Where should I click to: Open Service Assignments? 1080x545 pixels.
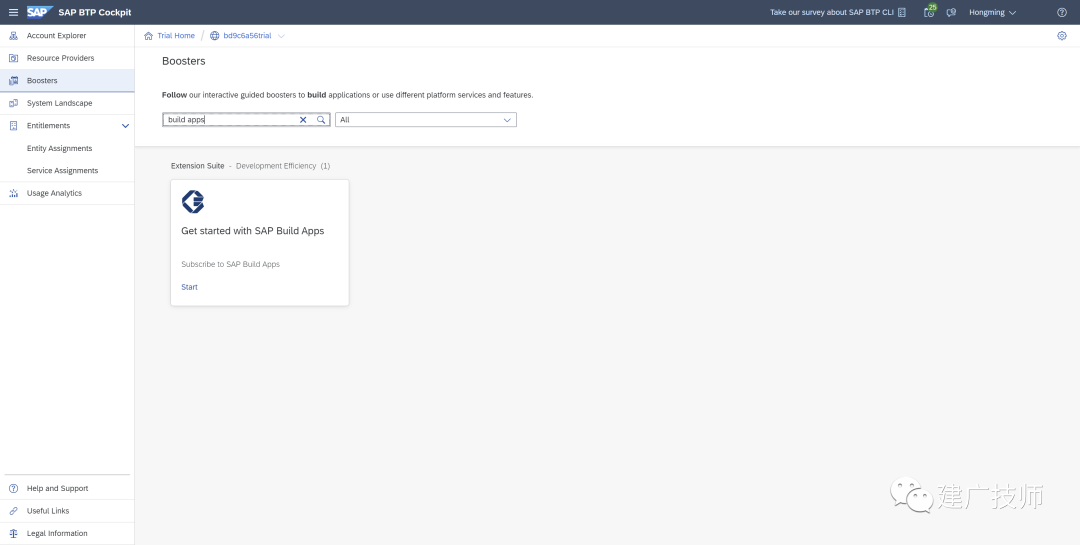pos(63,171)
